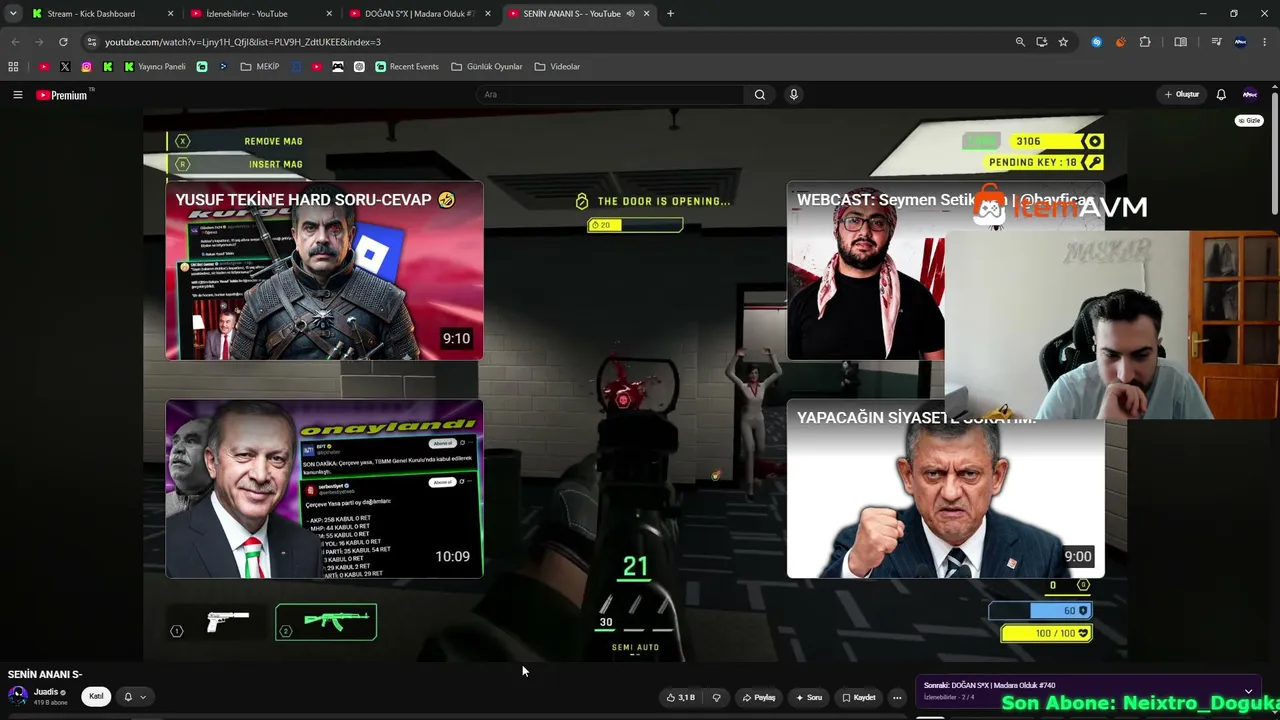1280x720 pixels.
Task: Expand the notification preference dropdown for Juadis
Action: pos(135,697)
